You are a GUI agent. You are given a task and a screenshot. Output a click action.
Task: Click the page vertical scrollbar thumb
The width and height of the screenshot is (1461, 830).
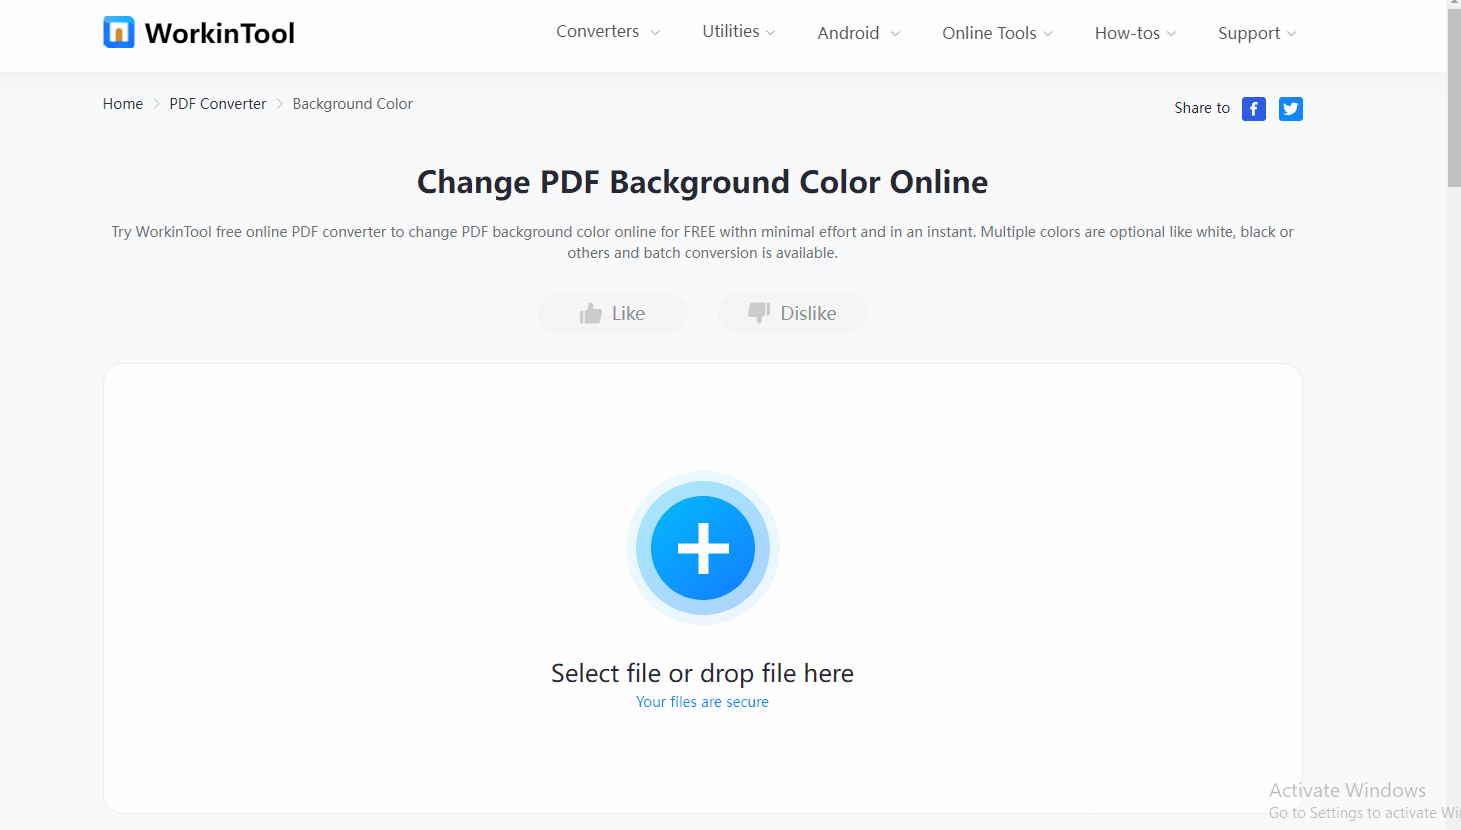1454,97
